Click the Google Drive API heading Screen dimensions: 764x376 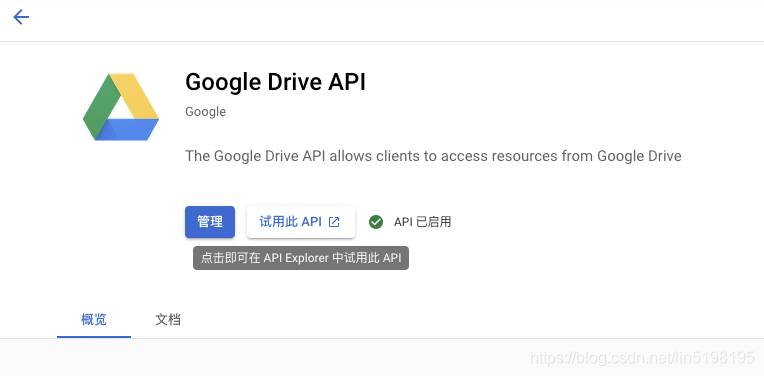[275, 82]
